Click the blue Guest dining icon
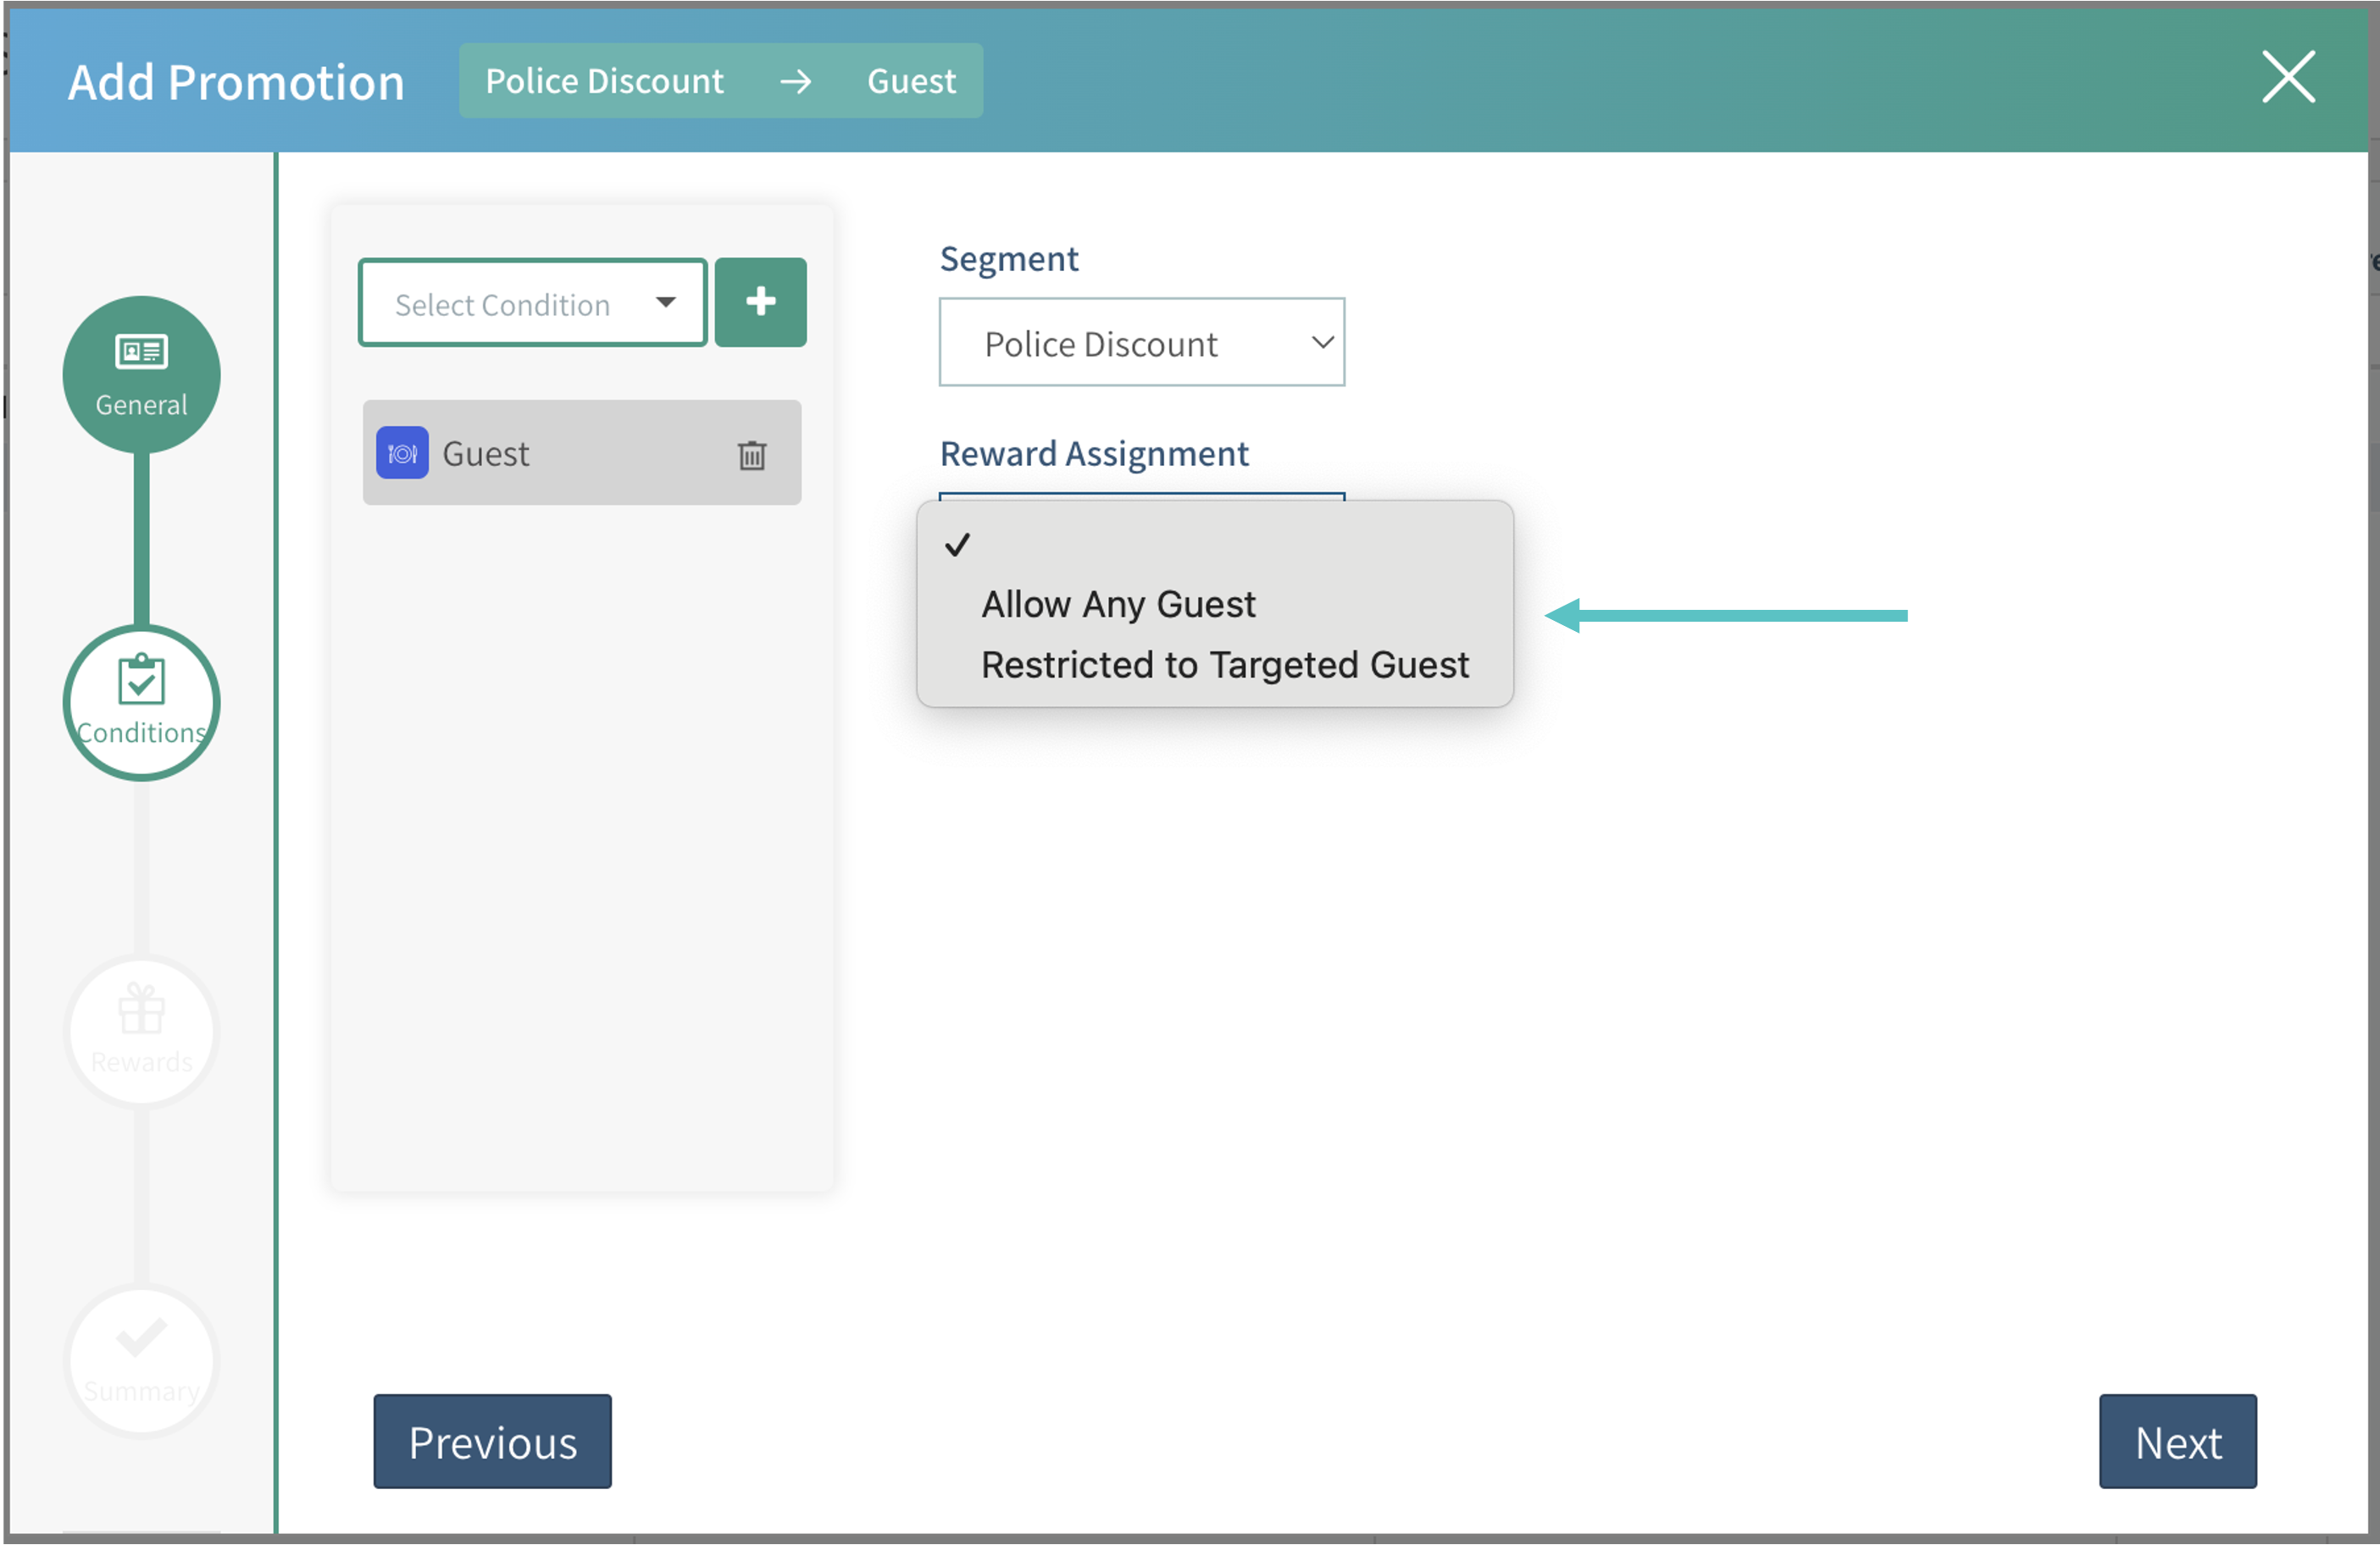Viewport: 2380px width, 1545px height. point(402,453)
